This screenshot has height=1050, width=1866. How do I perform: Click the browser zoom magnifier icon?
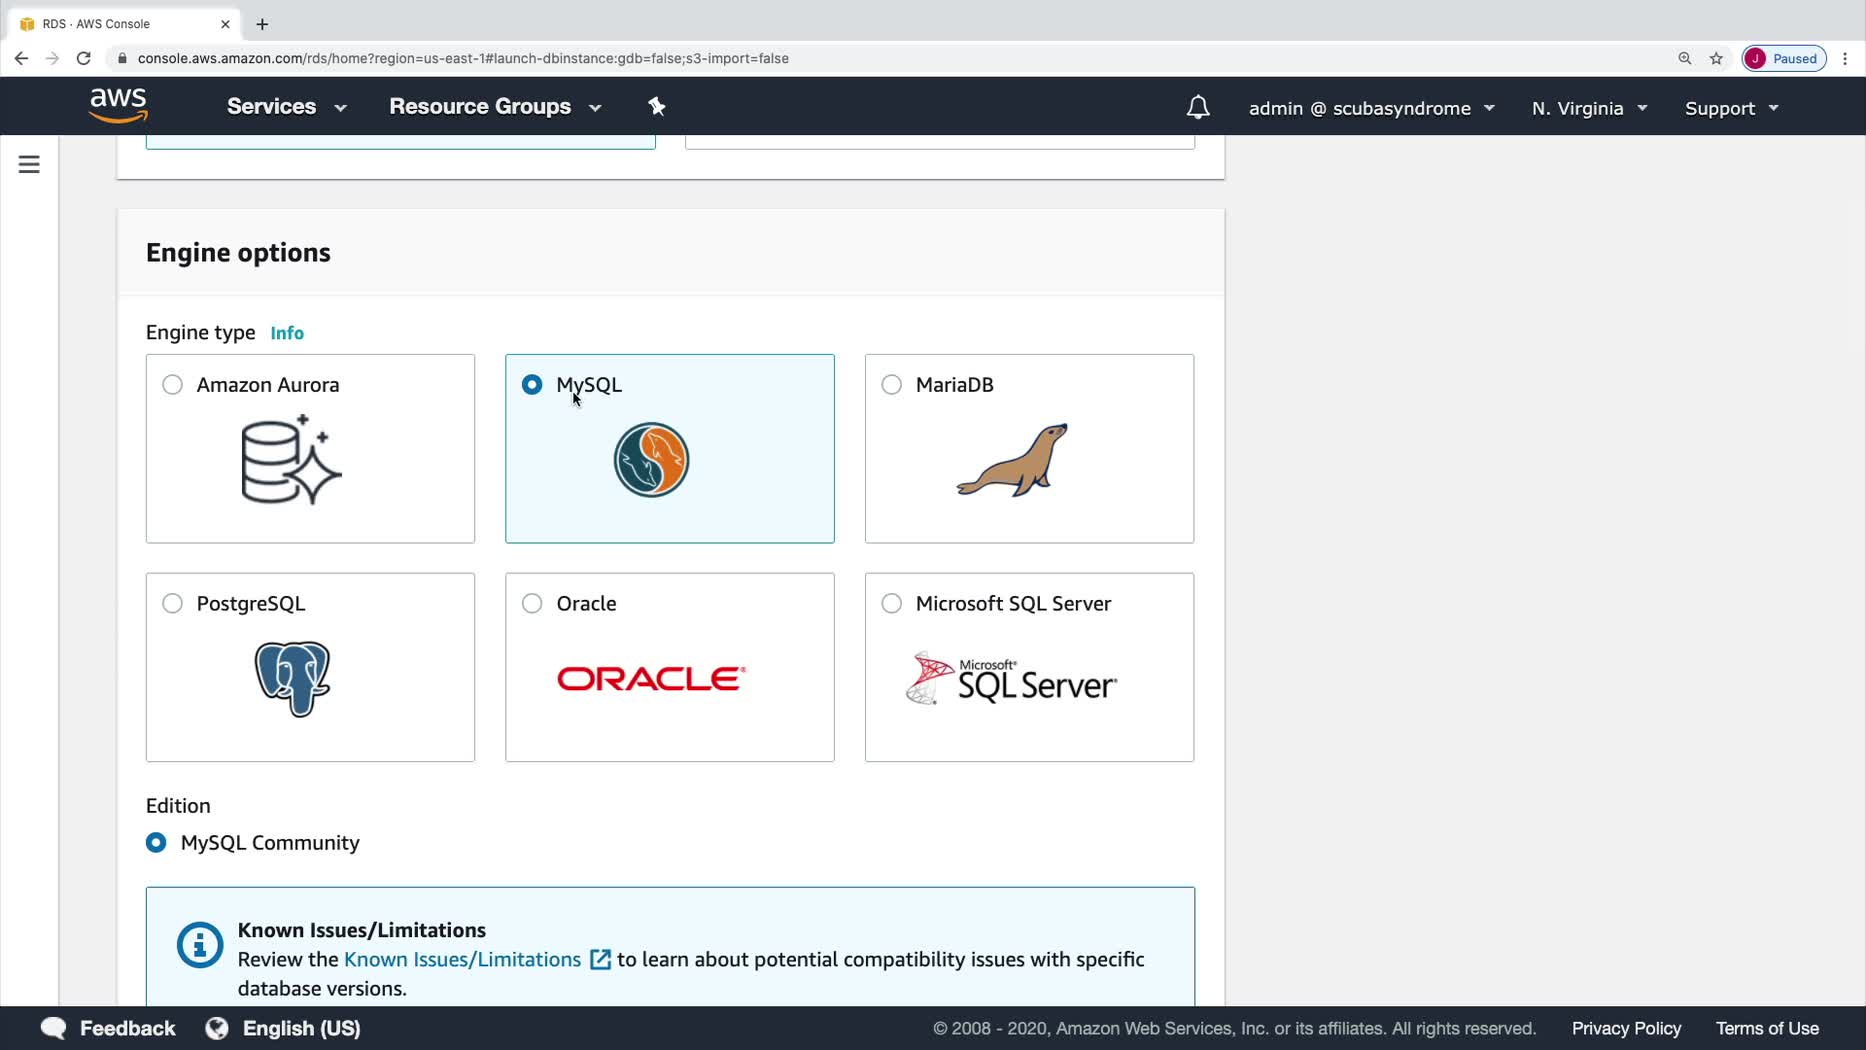tap(1685, 58)
